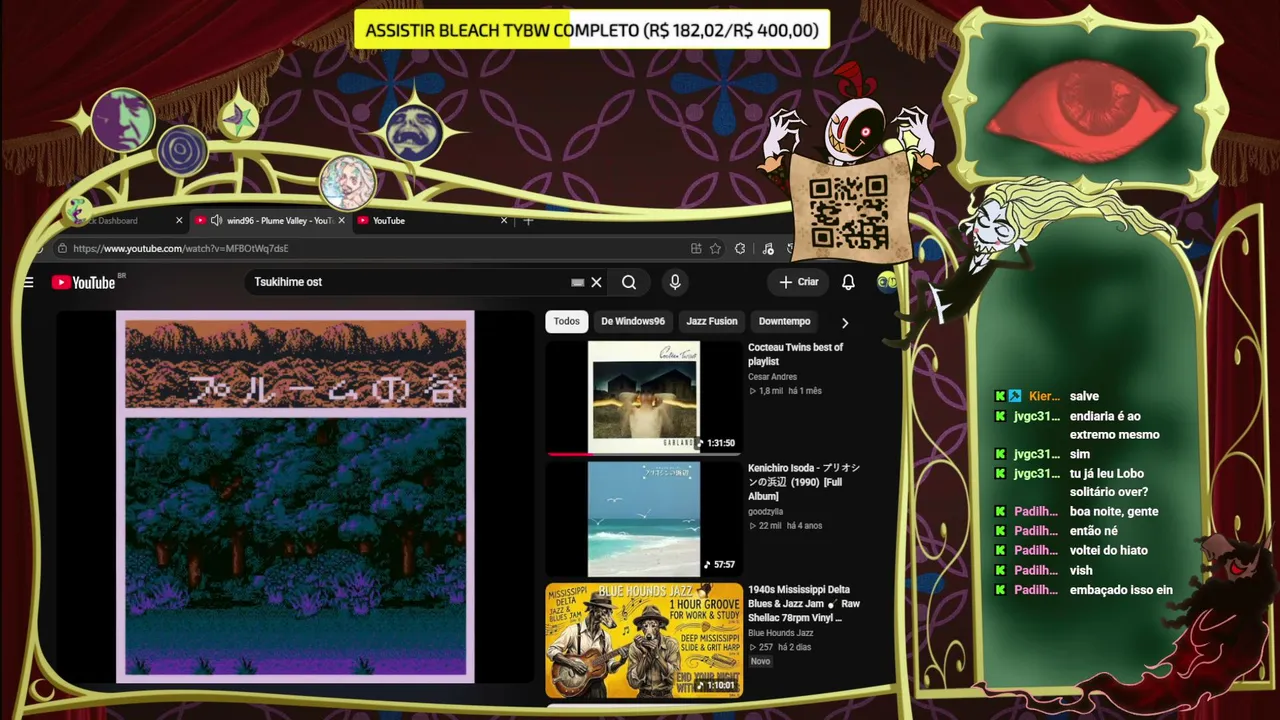Click the chat message 'vish'
Image resolution: width=1280 pixels, height=720 pixels.
(x=1080, y=570)
